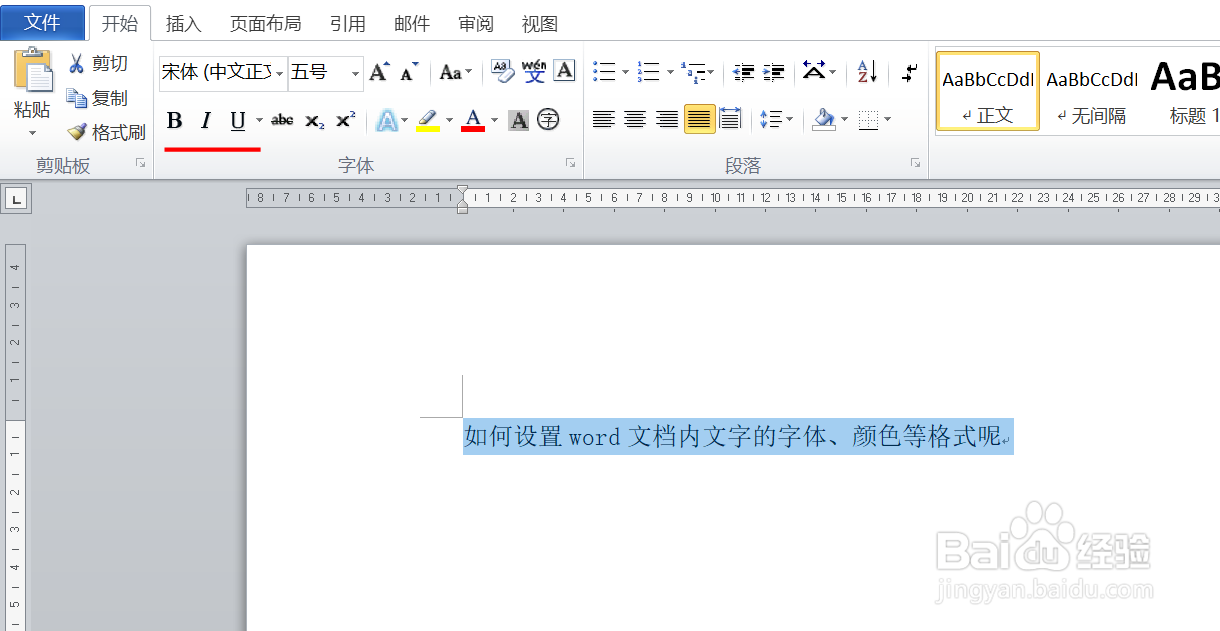Switch to the 审阅 (Review) tab

(x=476, y=23)
